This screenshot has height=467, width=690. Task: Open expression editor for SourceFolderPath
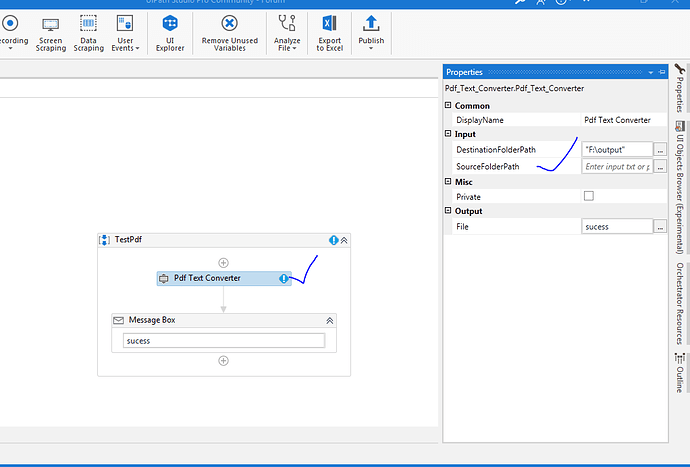(660, 166)
